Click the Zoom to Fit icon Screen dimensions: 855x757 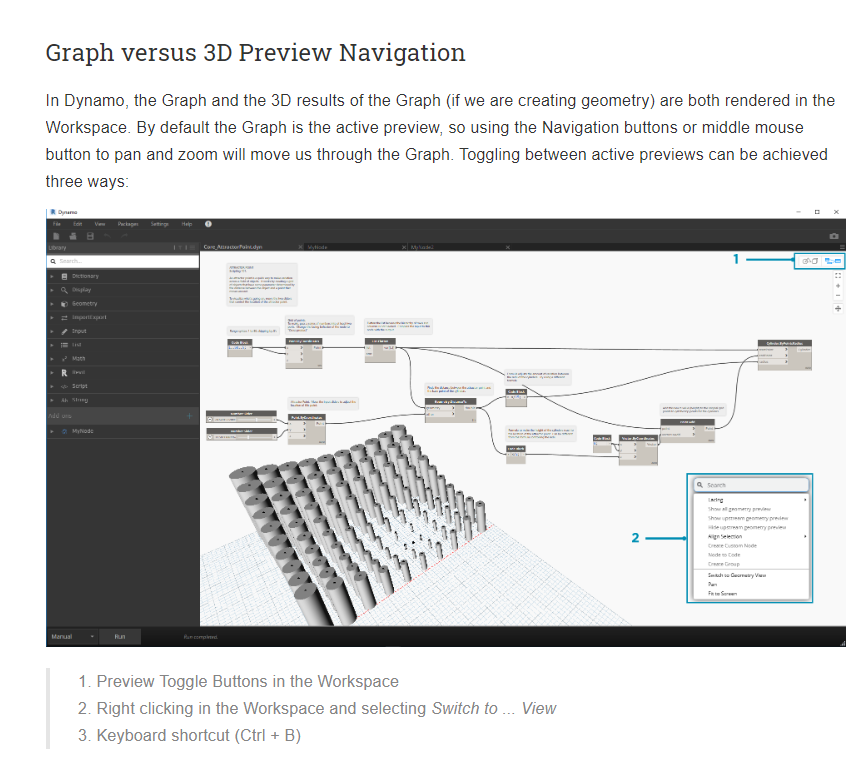point(837,274)
